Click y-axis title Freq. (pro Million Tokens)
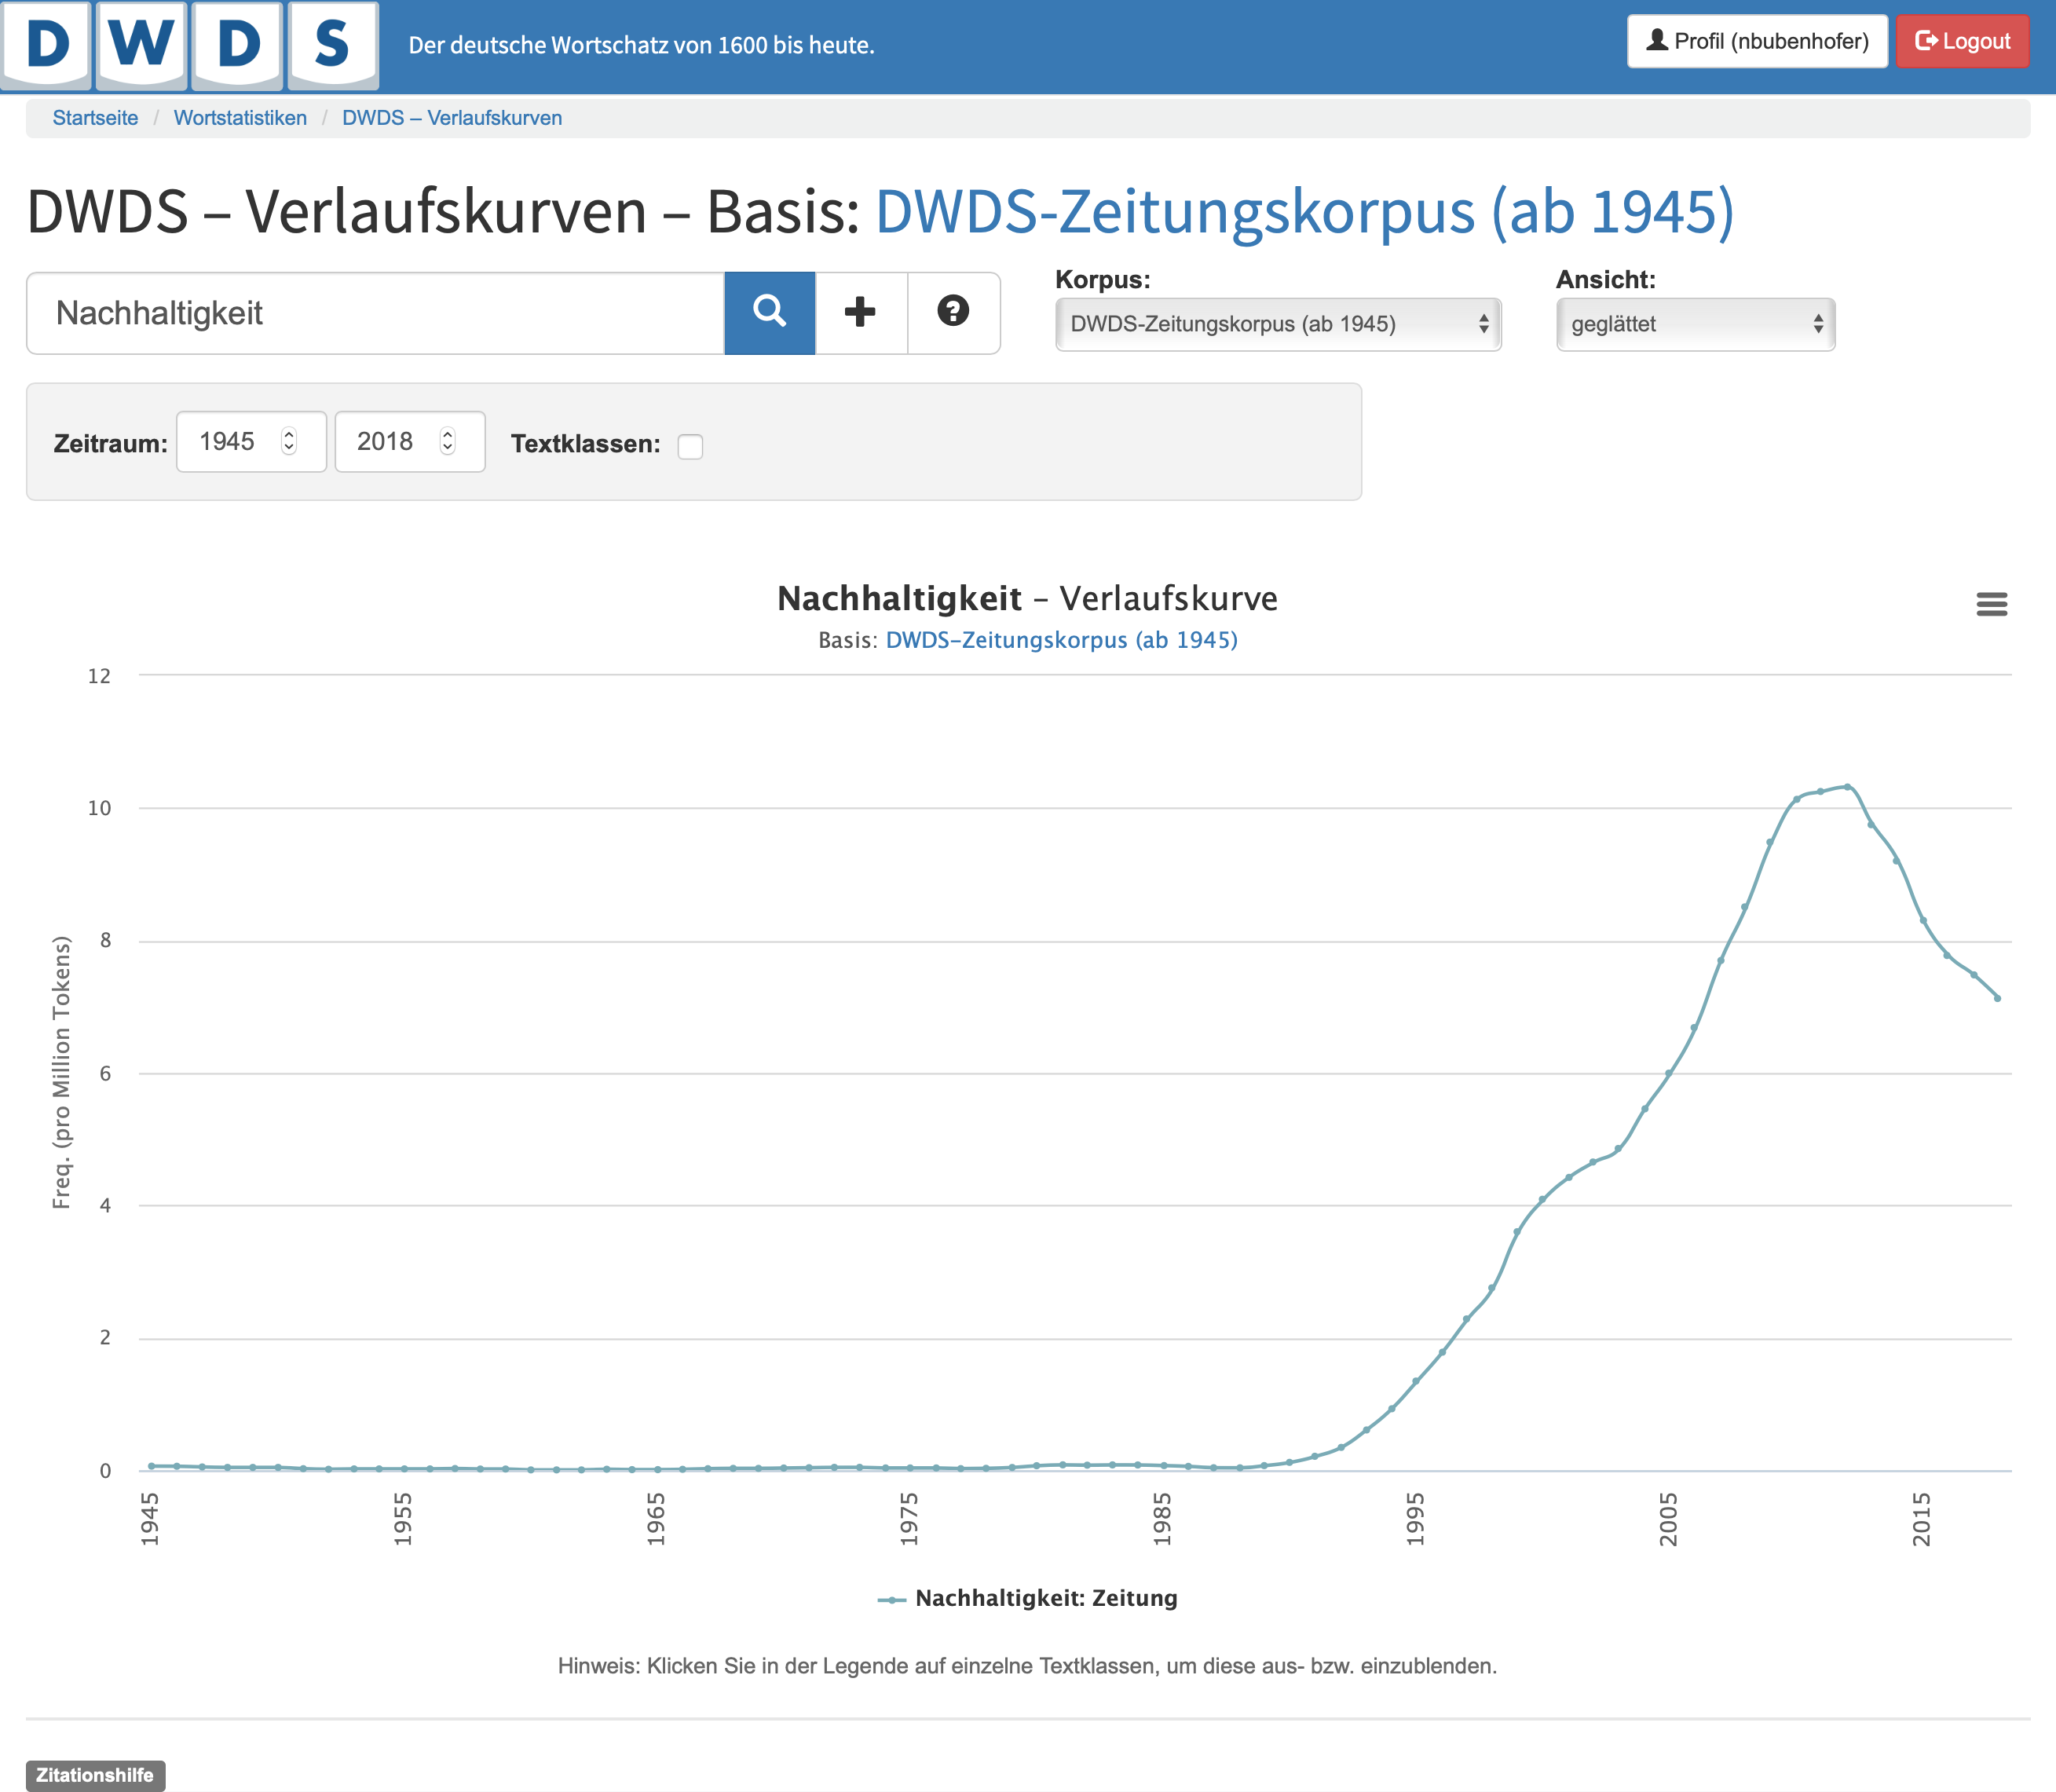Image resolution: width=2056 pixels, height=1792 pixels. pos(62,1072)
